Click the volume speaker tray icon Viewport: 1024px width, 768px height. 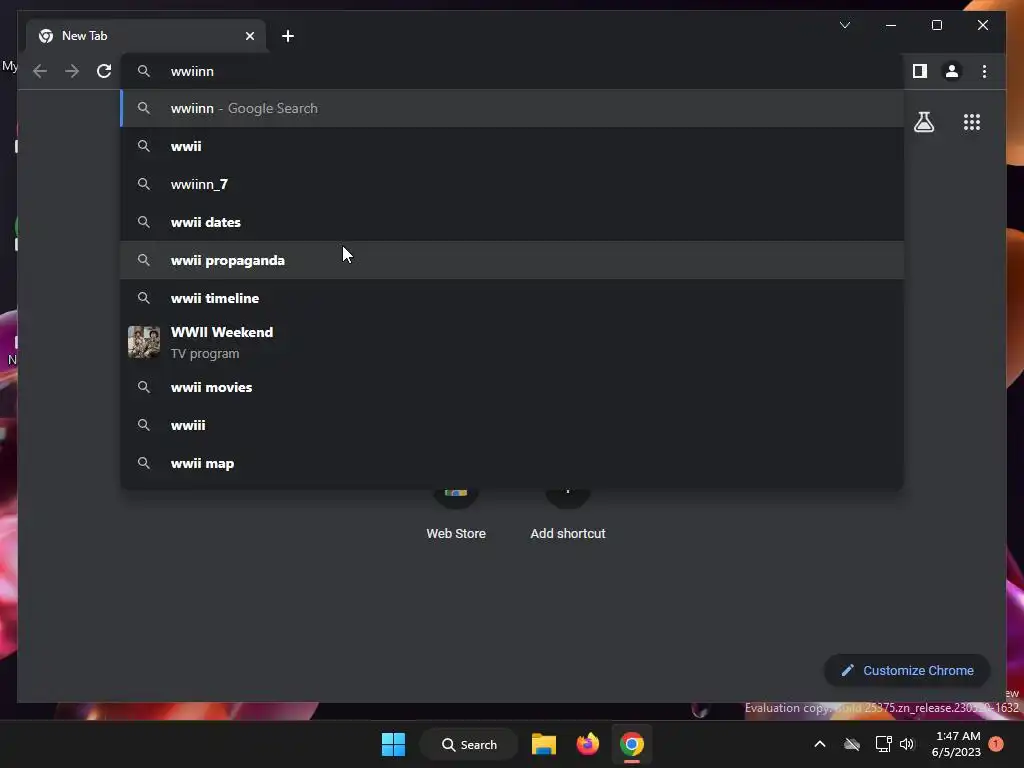(907, 744)
